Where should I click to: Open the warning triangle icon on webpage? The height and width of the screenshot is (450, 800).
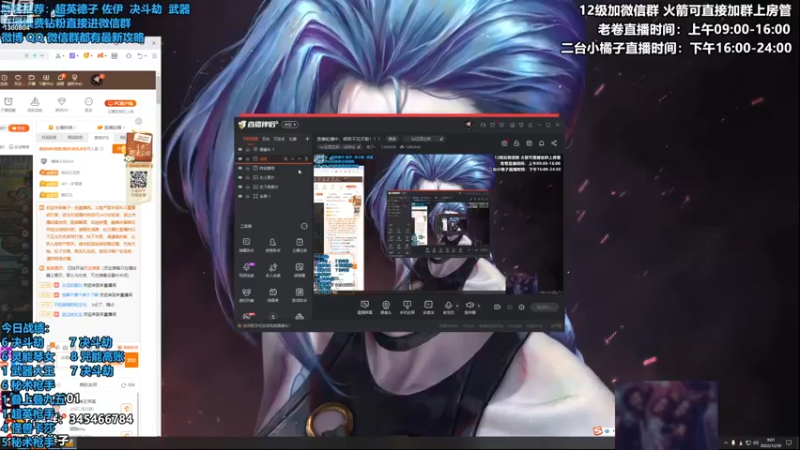(35, 103)
